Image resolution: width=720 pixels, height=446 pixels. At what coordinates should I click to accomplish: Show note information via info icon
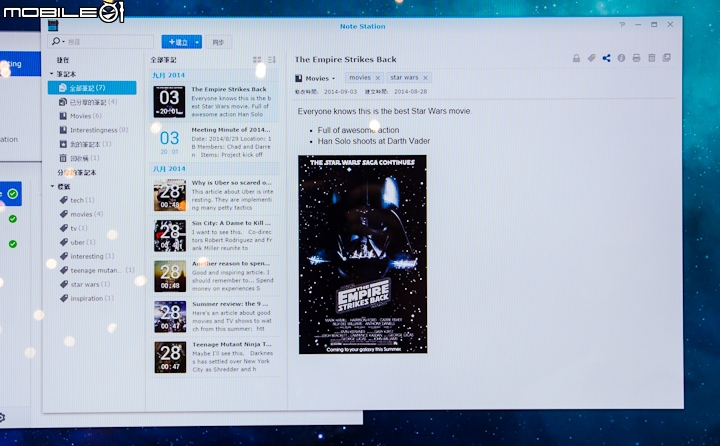tap(621, 58)
